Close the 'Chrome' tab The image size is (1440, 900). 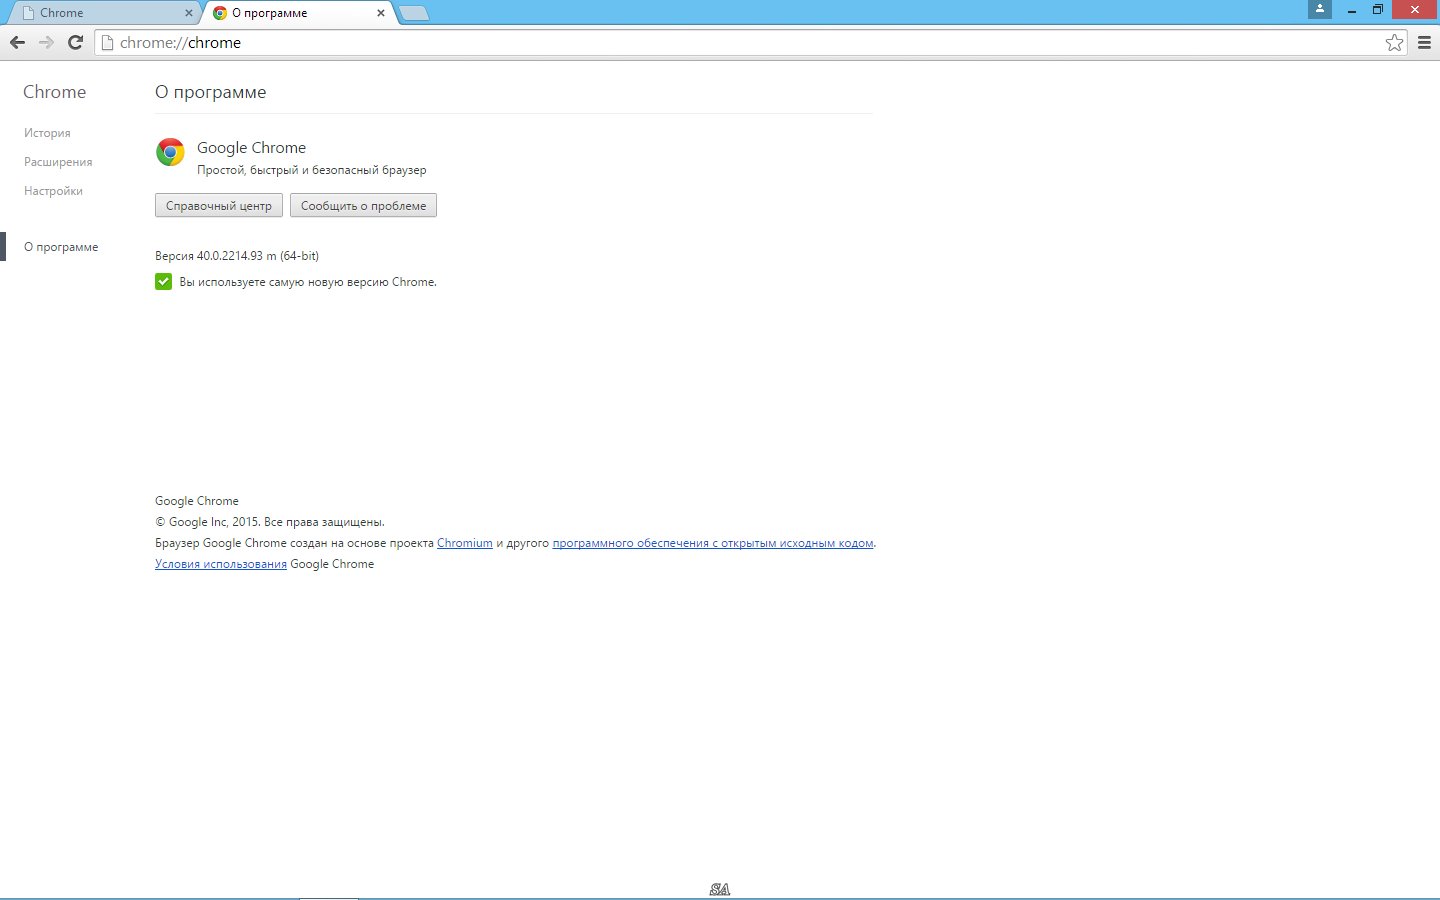189,13
